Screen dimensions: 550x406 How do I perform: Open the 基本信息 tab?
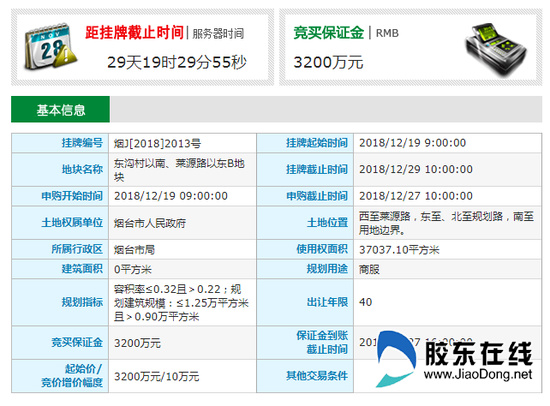click(60, 109)
